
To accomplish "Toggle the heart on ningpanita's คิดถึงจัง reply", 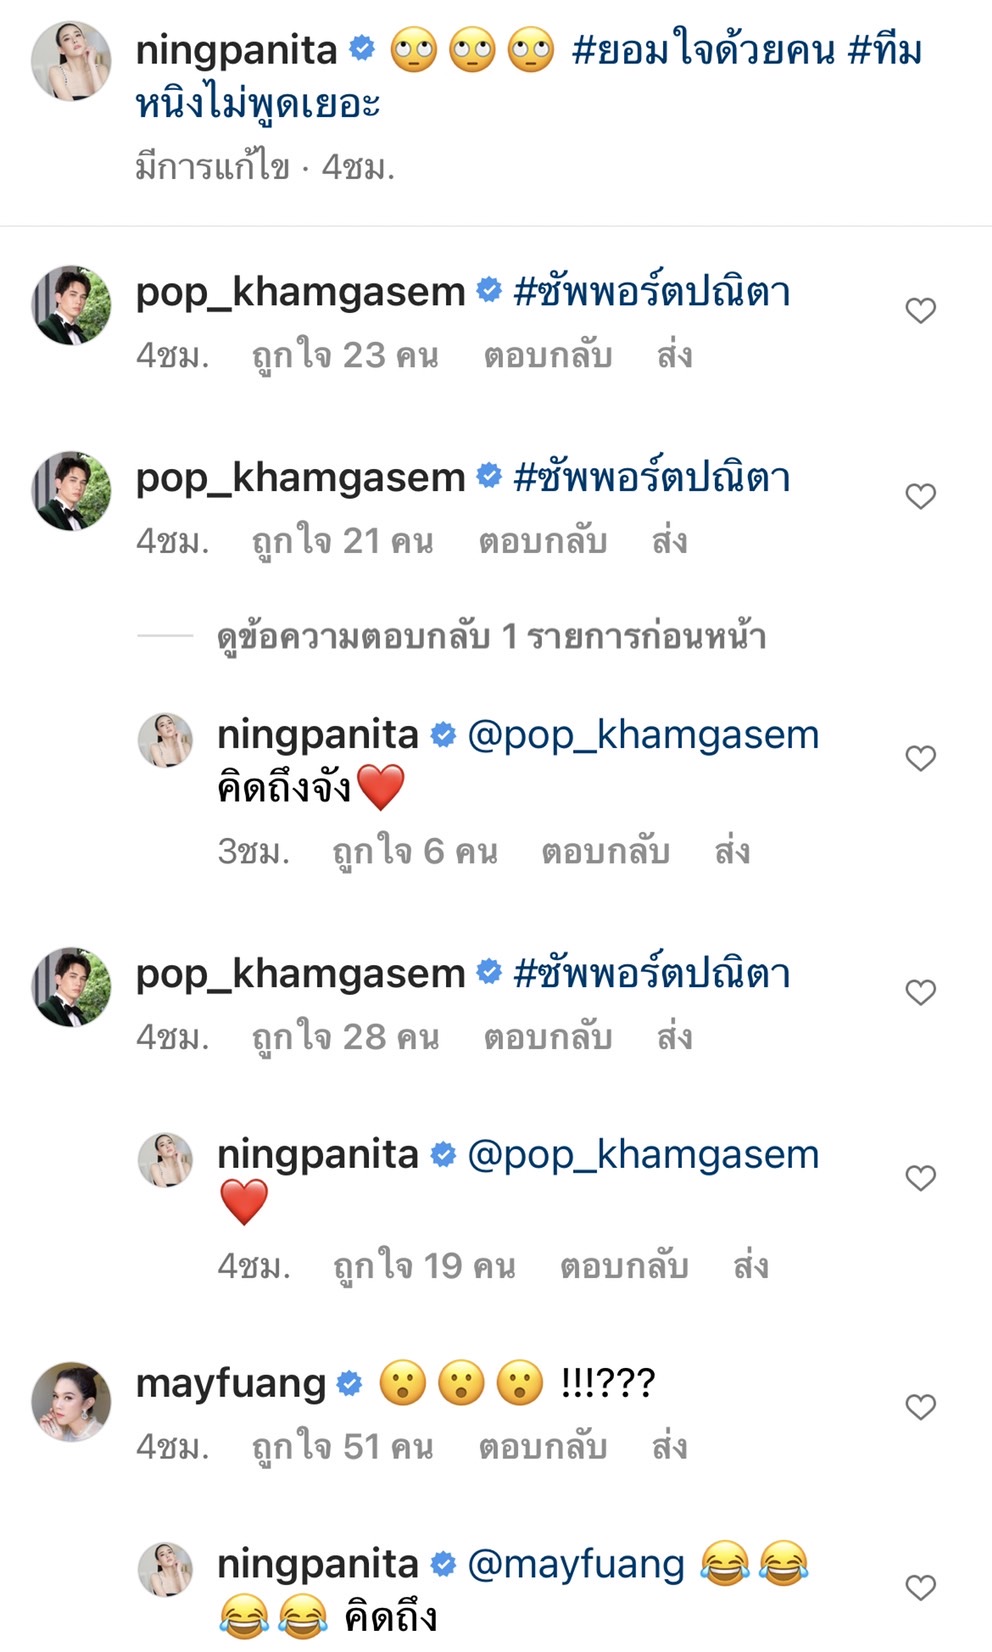I will pyautogui.click(x=921, y=760).
